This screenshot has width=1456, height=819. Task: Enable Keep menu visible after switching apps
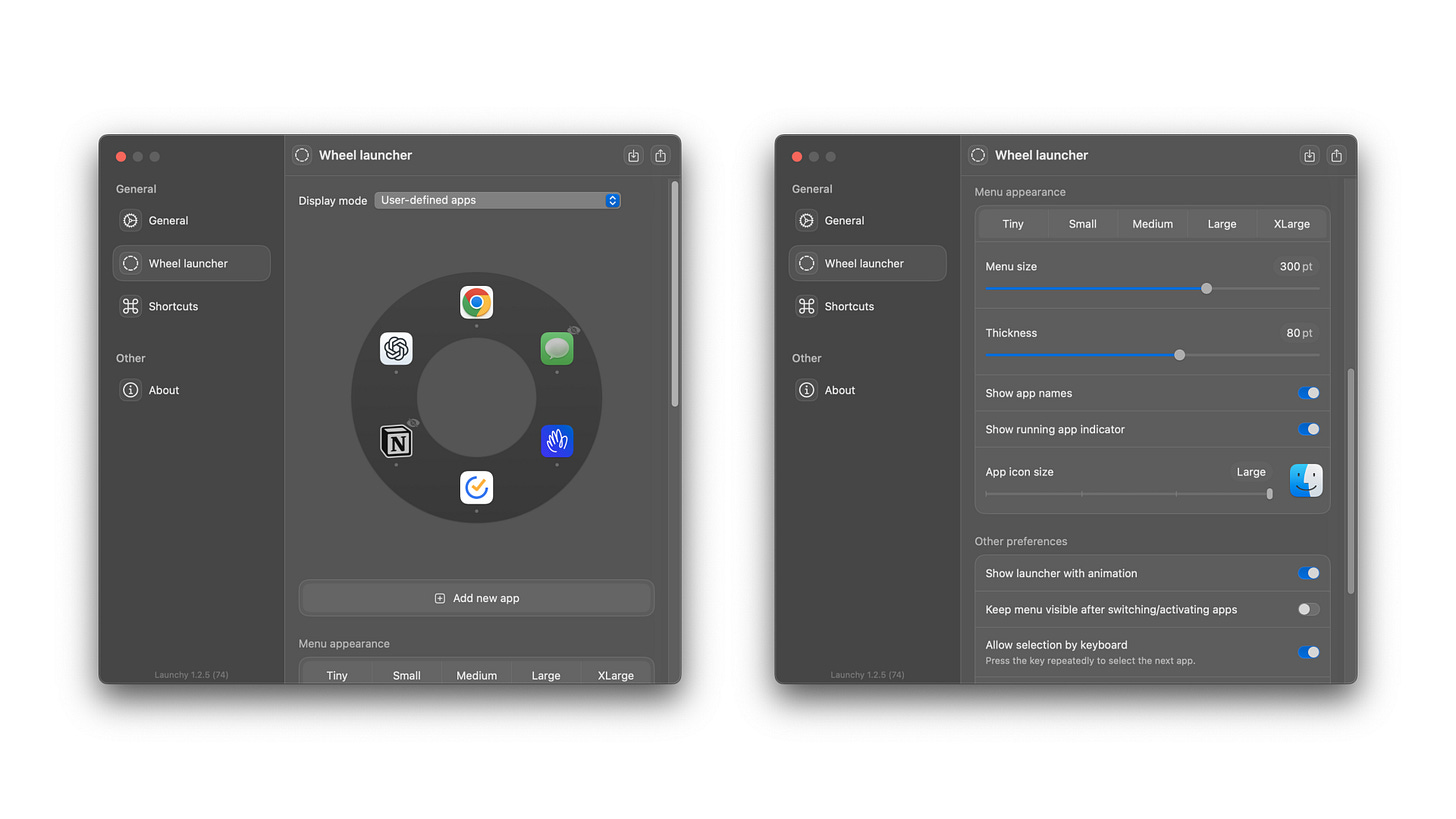(x=1308, y=609)
